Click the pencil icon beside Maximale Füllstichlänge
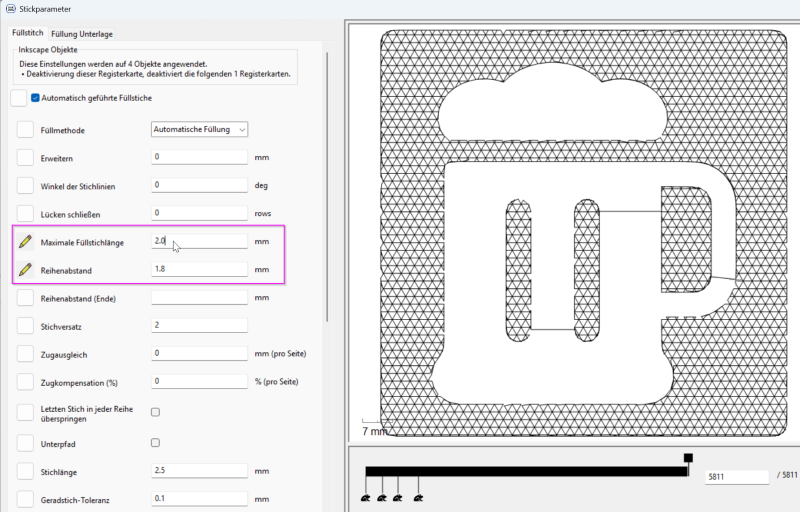The image size is (800, 512). 25,242
